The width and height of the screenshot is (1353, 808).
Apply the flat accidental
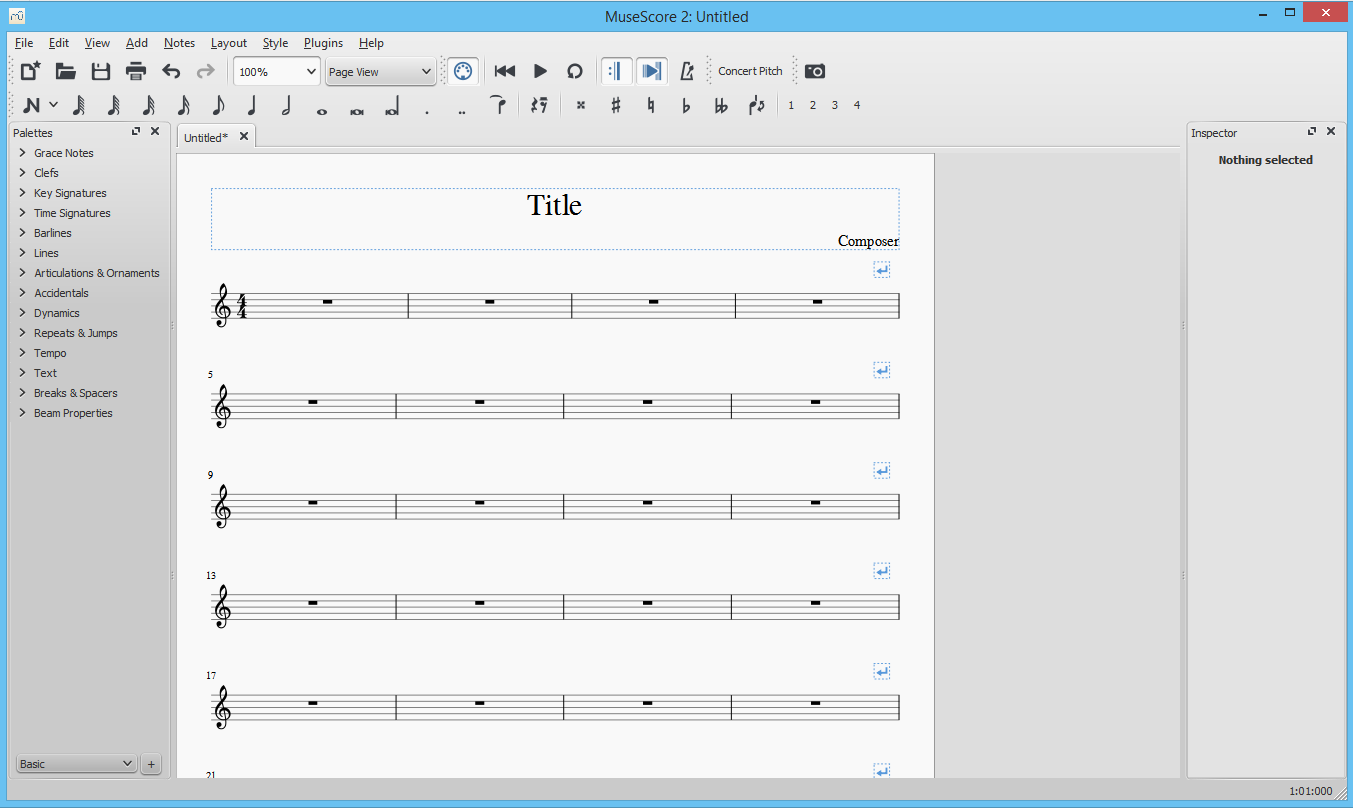[686, 105]
